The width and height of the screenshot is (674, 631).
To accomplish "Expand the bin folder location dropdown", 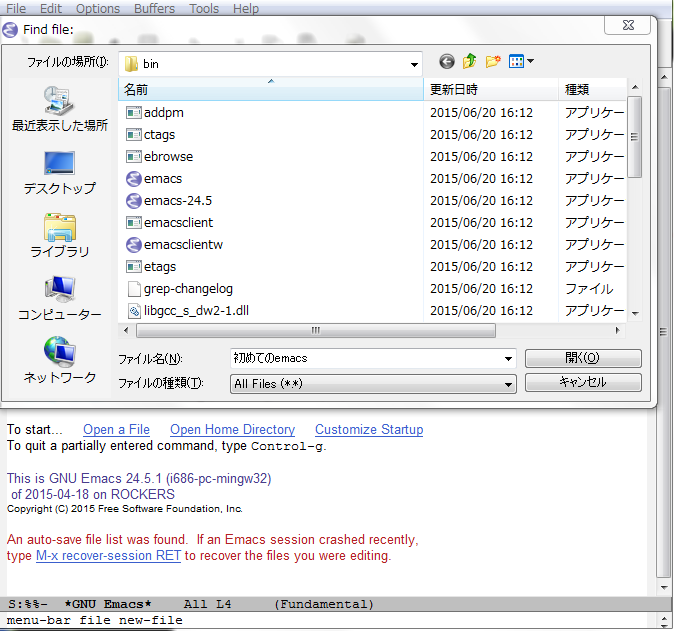I will coord(414,64).
